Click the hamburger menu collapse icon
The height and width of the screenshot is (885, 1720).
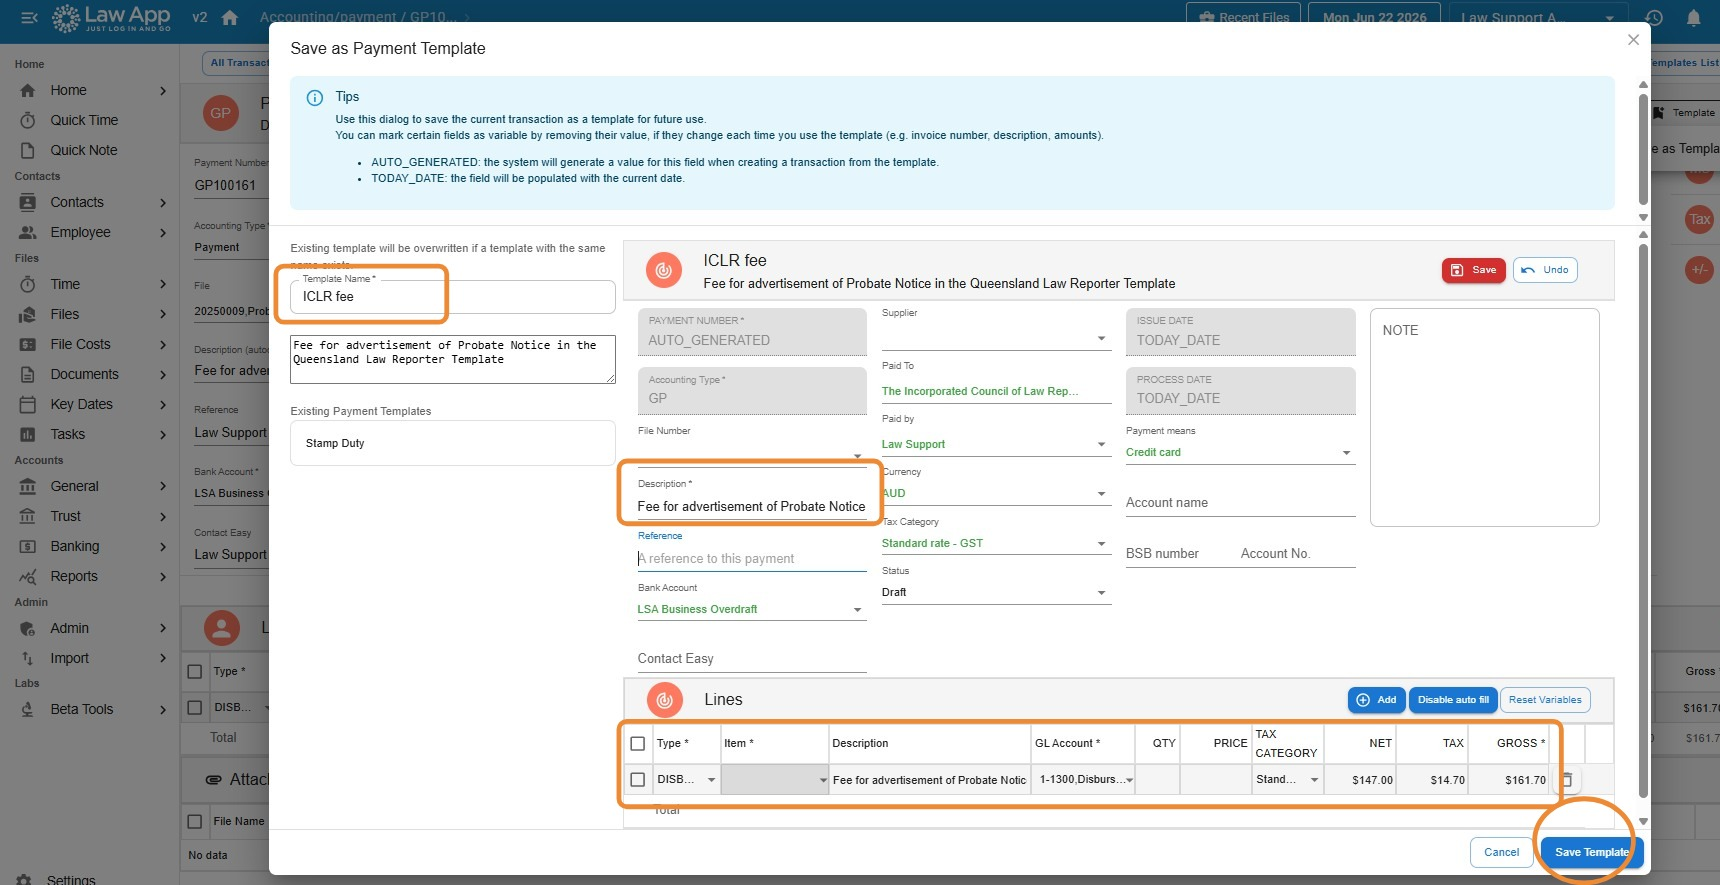pos(29,17)
